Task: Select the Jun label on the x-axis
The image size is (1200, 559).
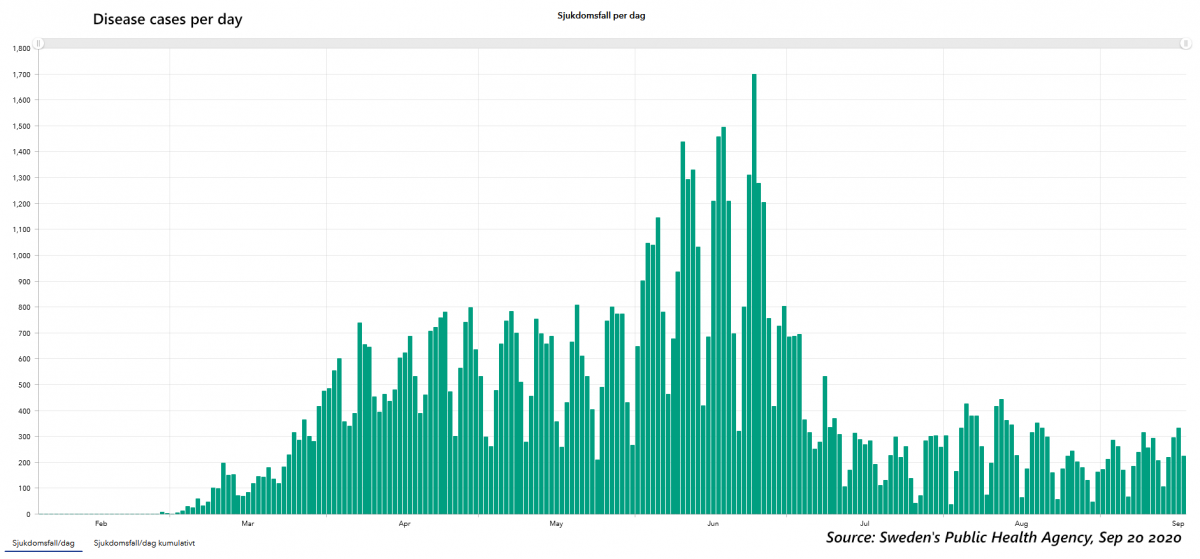Action: coord(713,523)
